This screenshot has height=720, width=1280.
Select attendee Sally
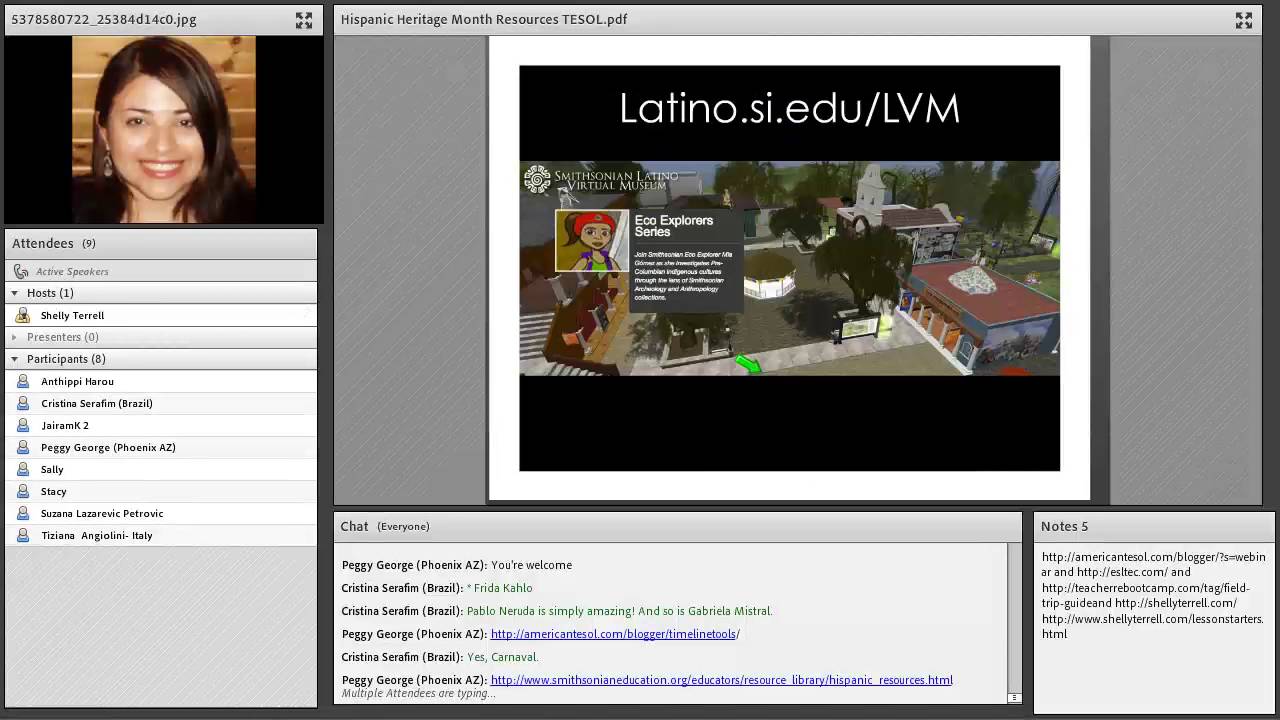pyautogui.click(x=160, y=469)
